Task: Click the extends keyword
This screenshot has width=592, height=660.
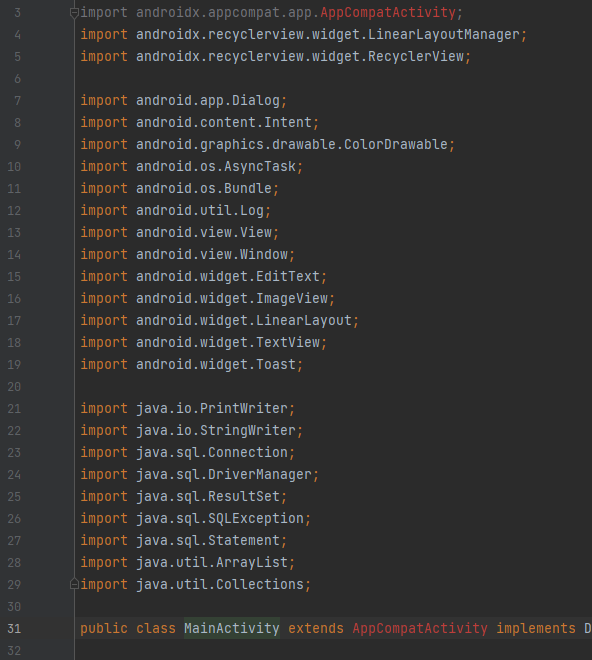Action: coord(316,628)
